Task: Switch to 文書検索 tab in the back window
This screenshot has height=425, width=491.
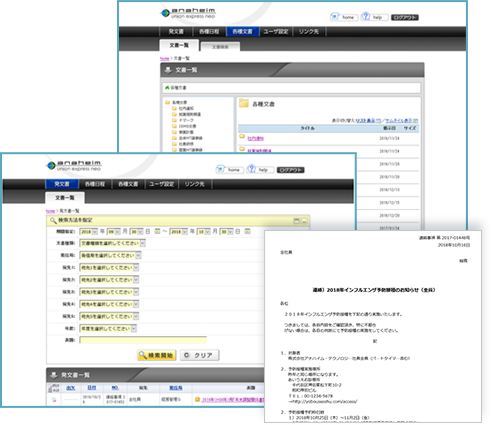Action: click(x=220, y=47)
